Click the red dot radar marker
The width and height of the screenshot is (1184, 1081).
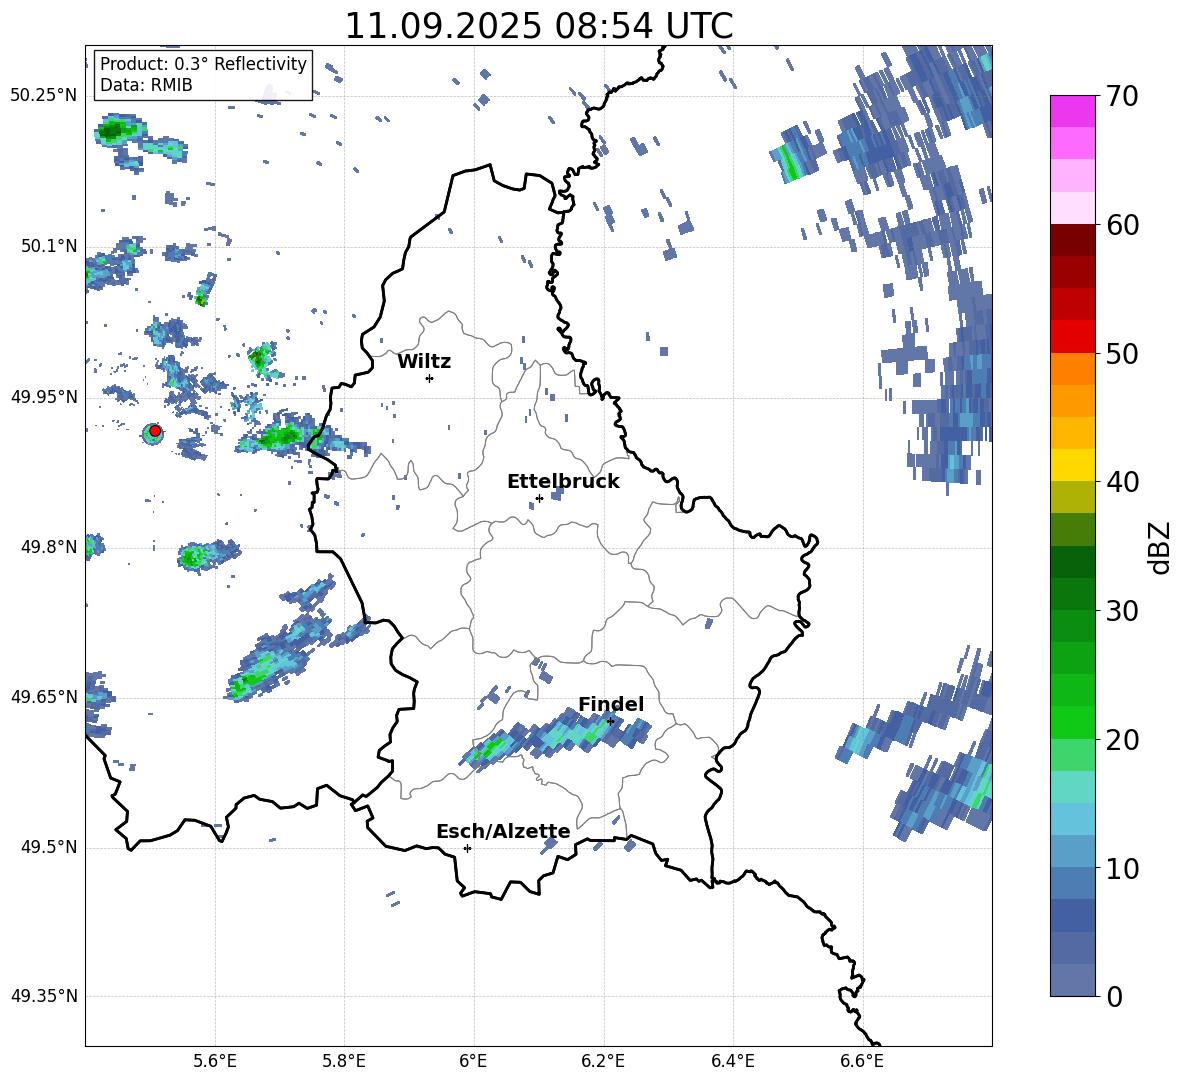[155, 431]
